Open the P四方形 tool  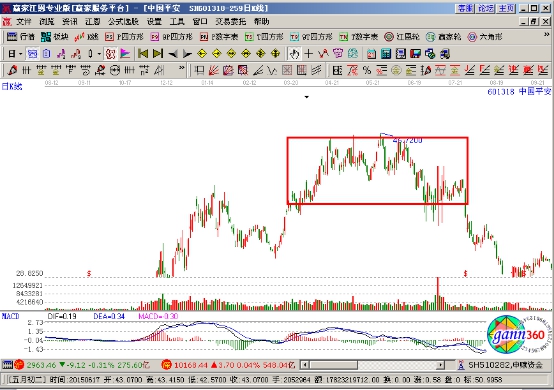coord(125,36)
